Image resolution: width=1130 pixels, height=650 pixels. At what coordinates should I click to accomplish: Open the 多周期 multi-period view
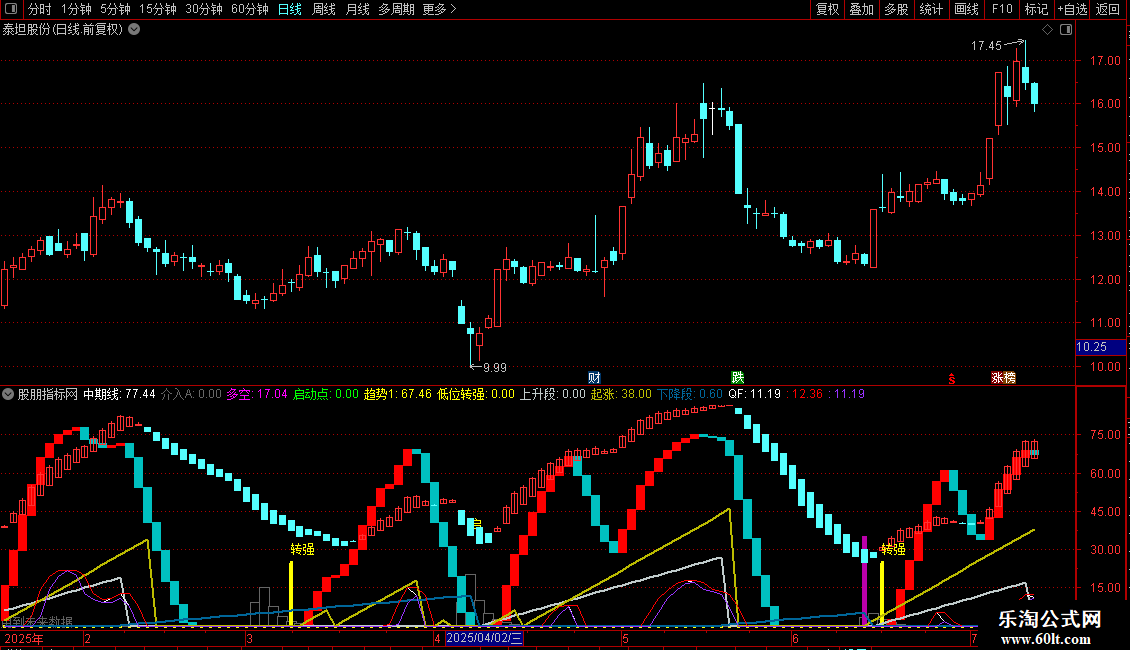click(x=396, y=9)
